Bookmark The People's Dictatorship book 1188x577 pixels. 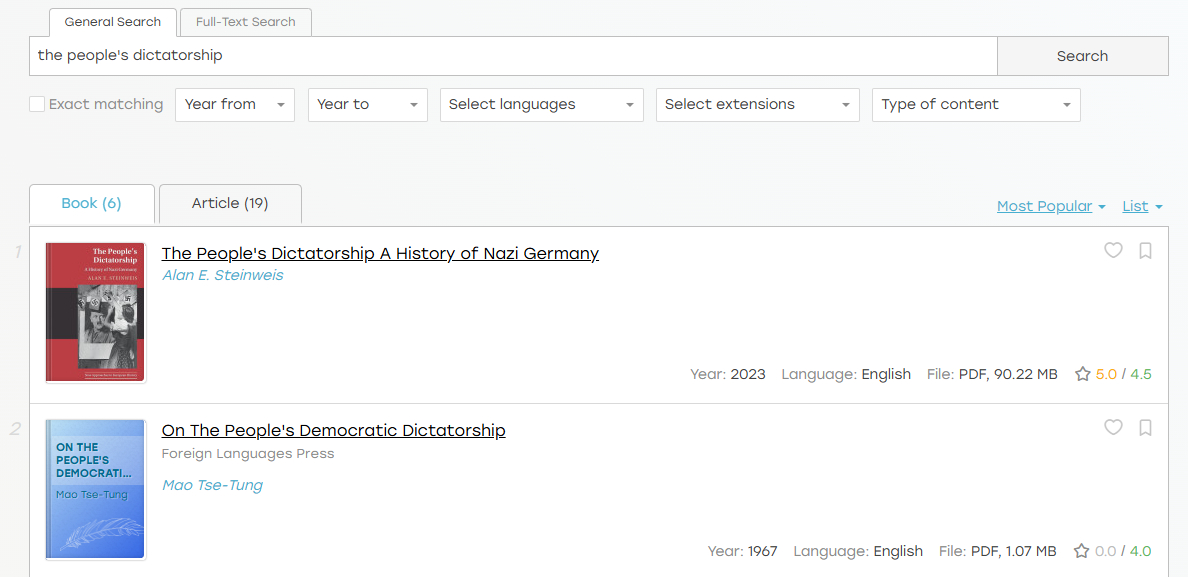point(1146,250)
